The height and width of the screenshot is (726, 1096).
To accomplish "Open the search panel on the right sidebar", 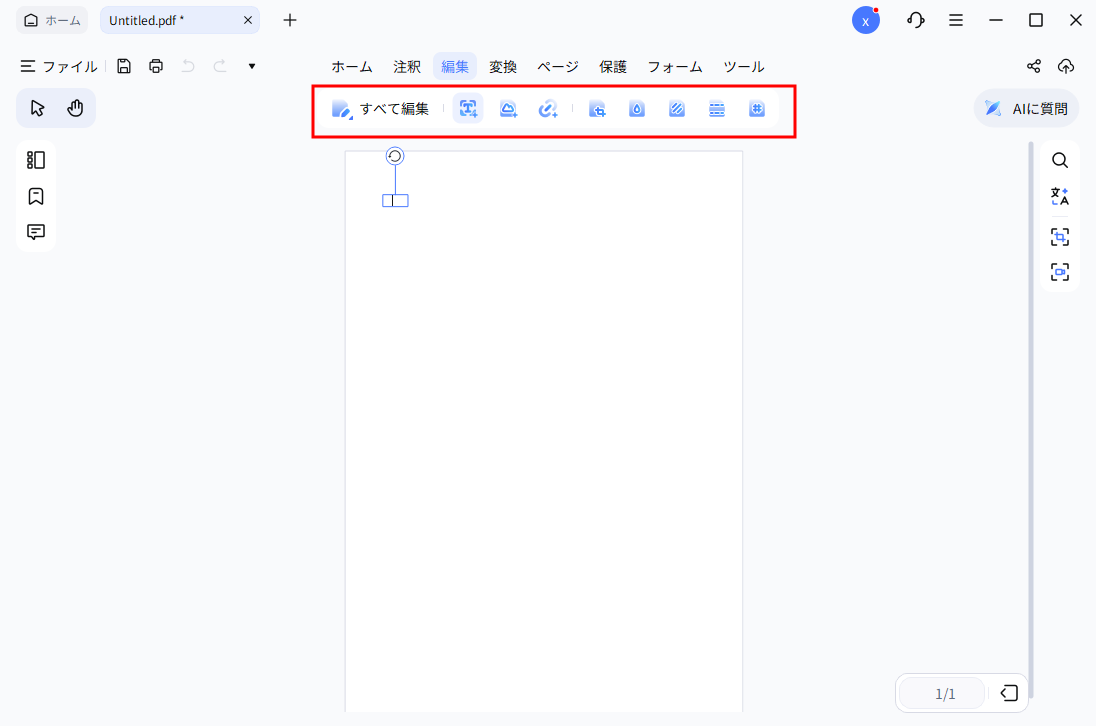I will point(1060,159).
